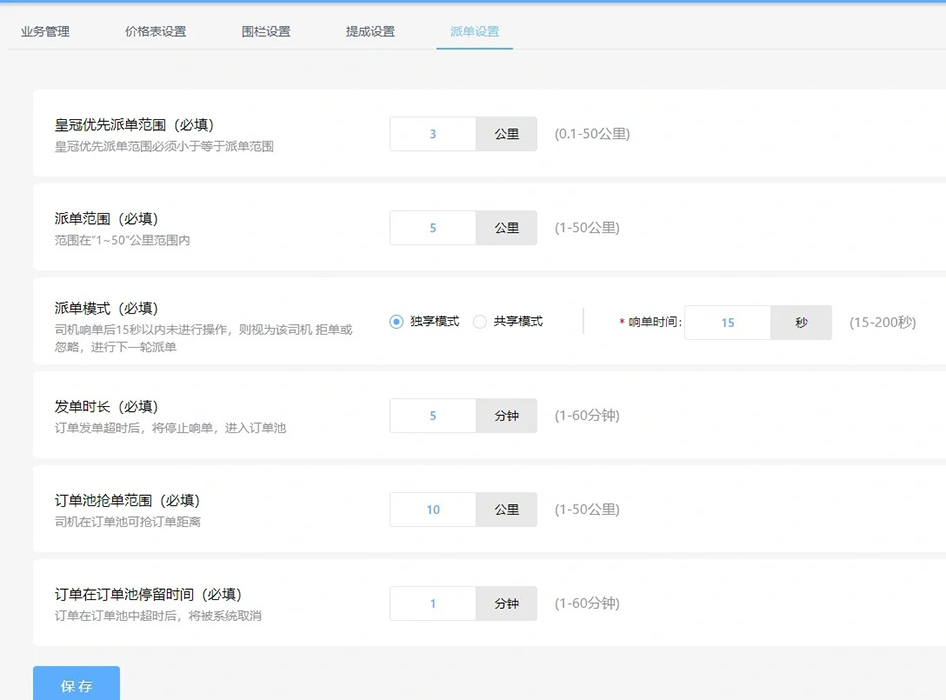
Task: Switch to the 业务管理 tab
Action: pos(43,30)
